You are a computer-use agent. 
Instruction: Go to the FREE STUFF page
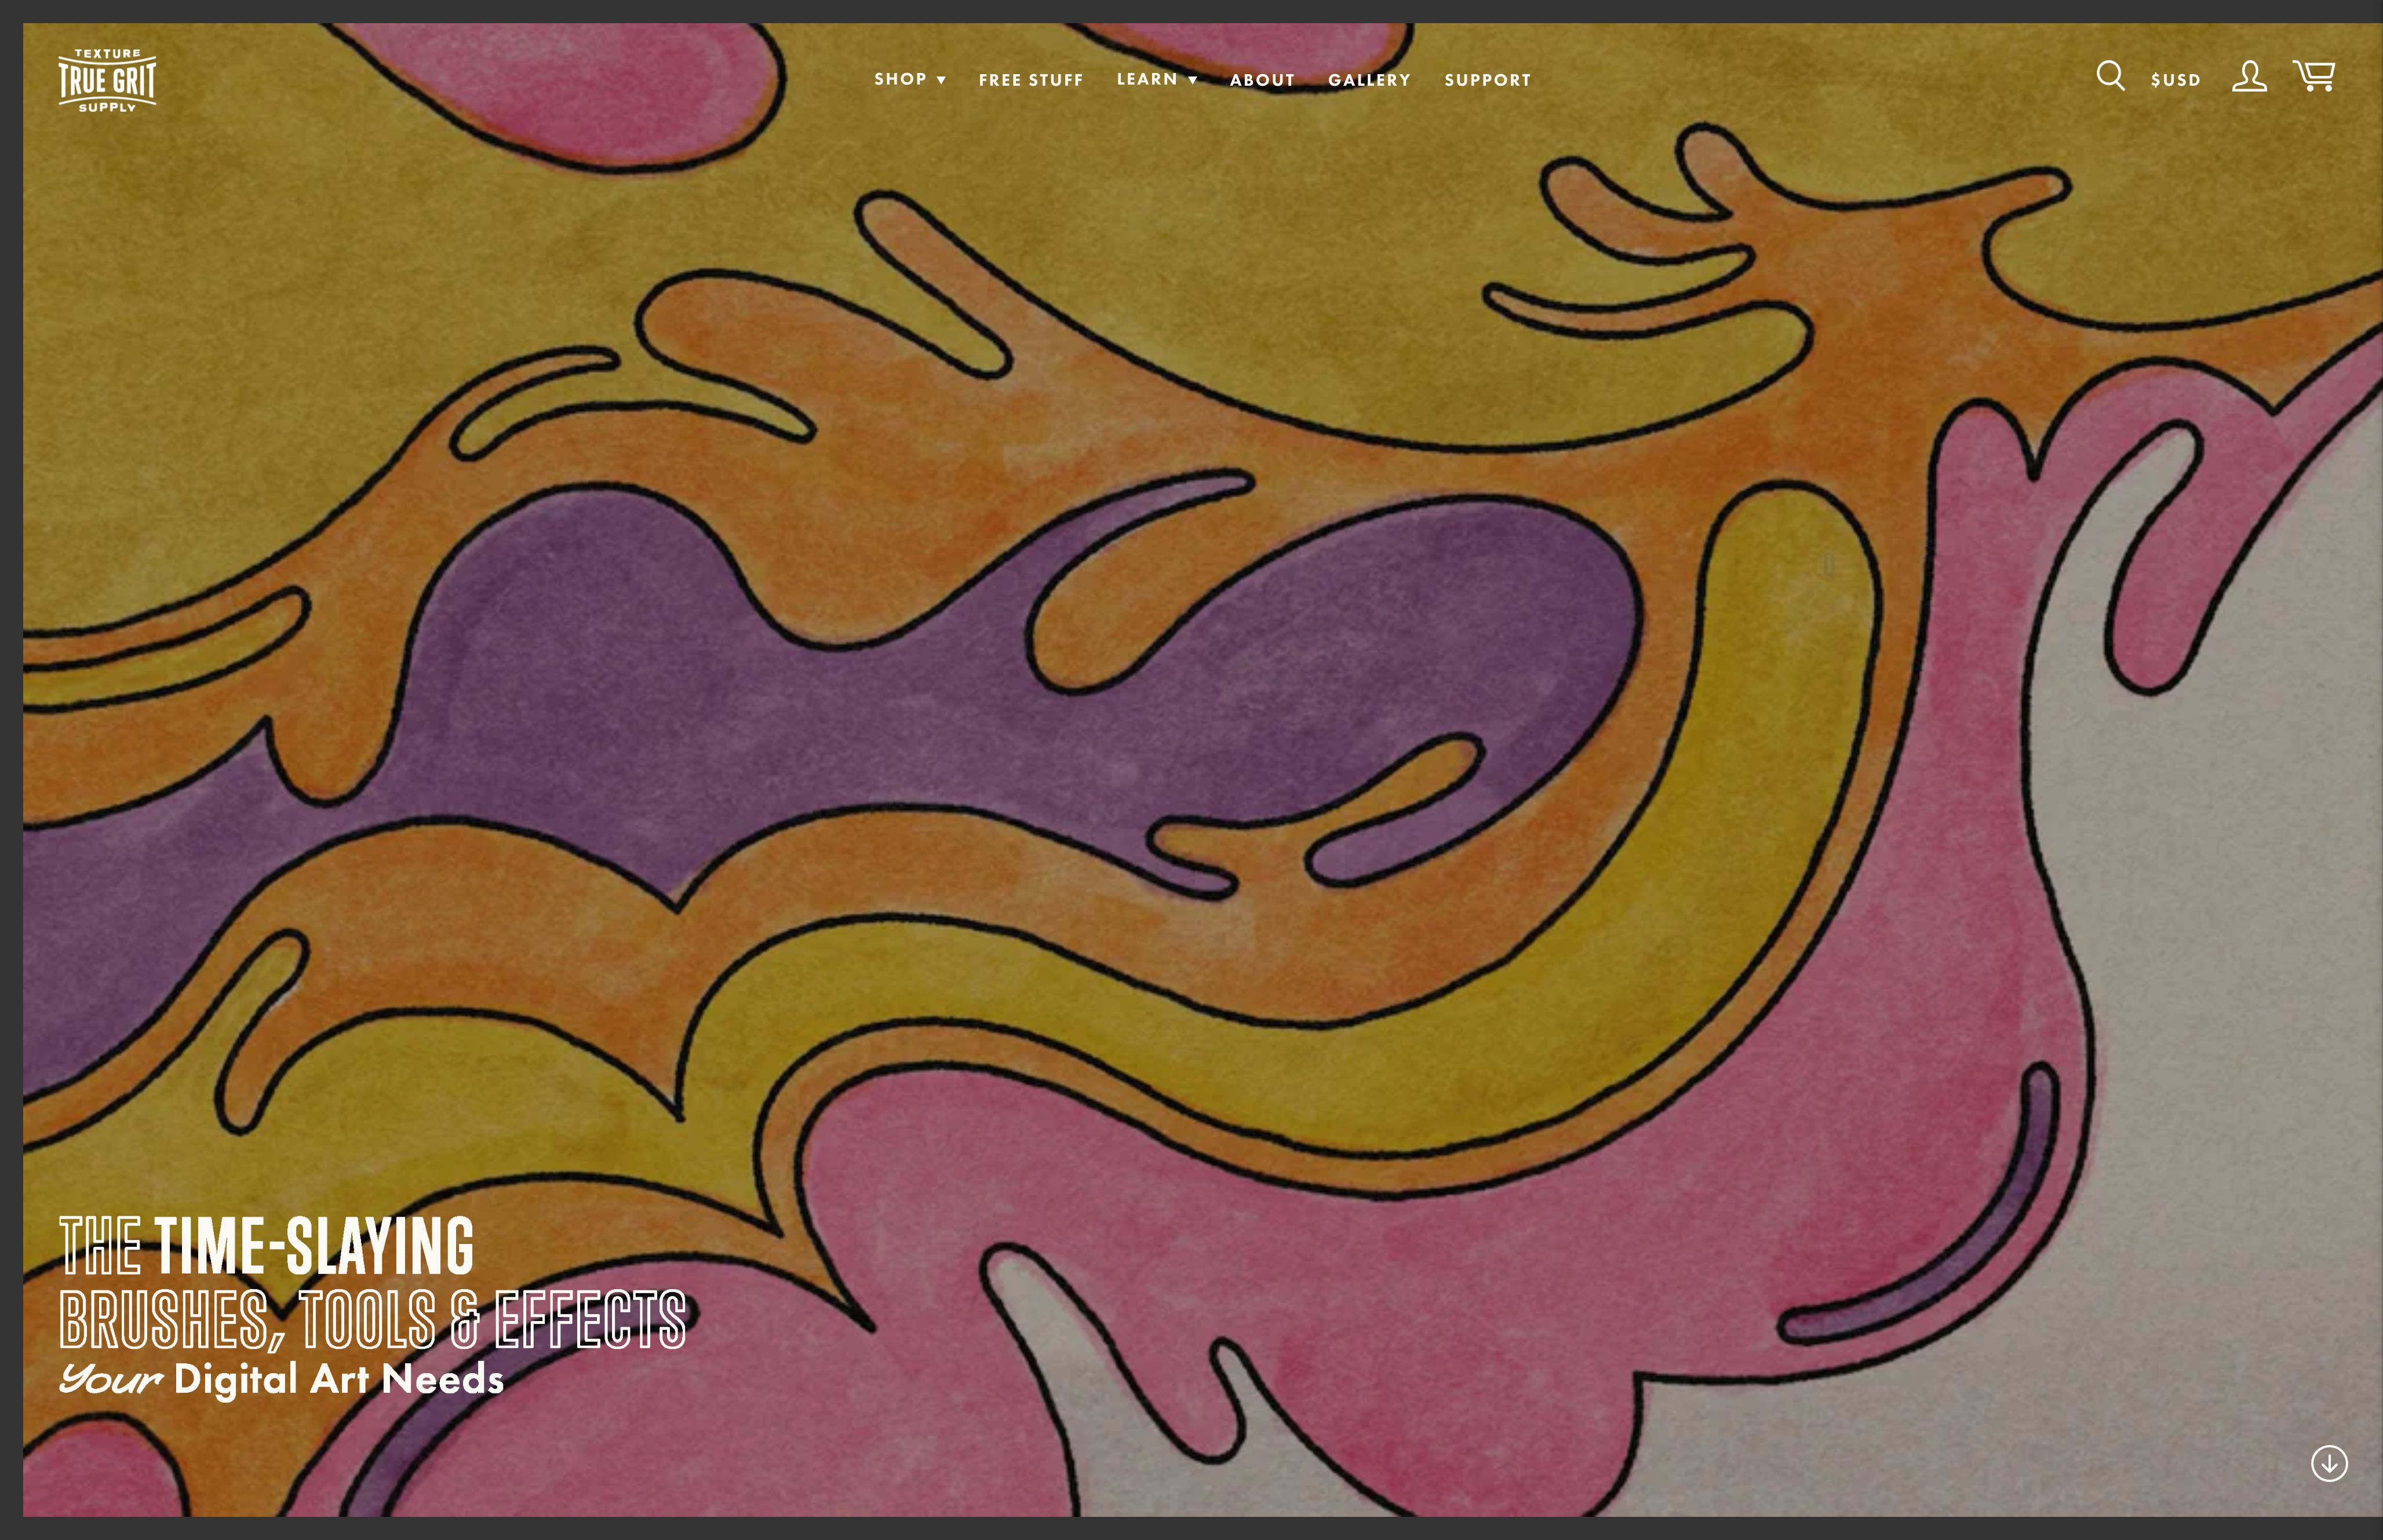tap(1030, 80)
